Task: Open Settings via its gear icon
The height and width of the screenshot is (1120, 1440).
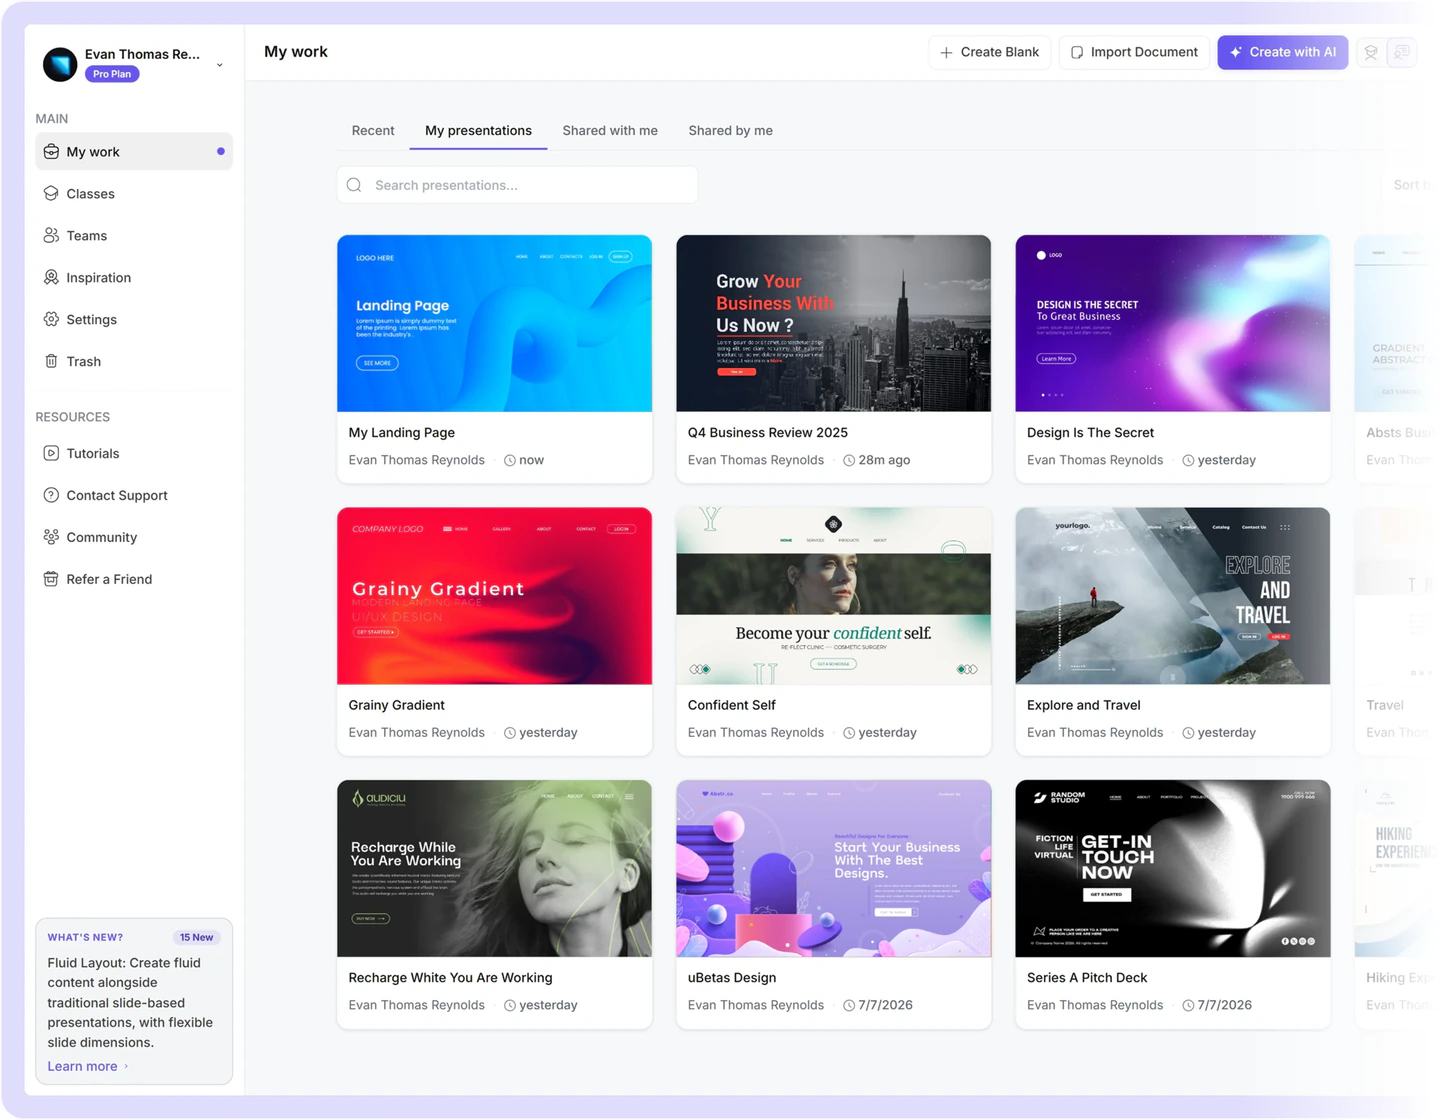Action: [51, 320]
